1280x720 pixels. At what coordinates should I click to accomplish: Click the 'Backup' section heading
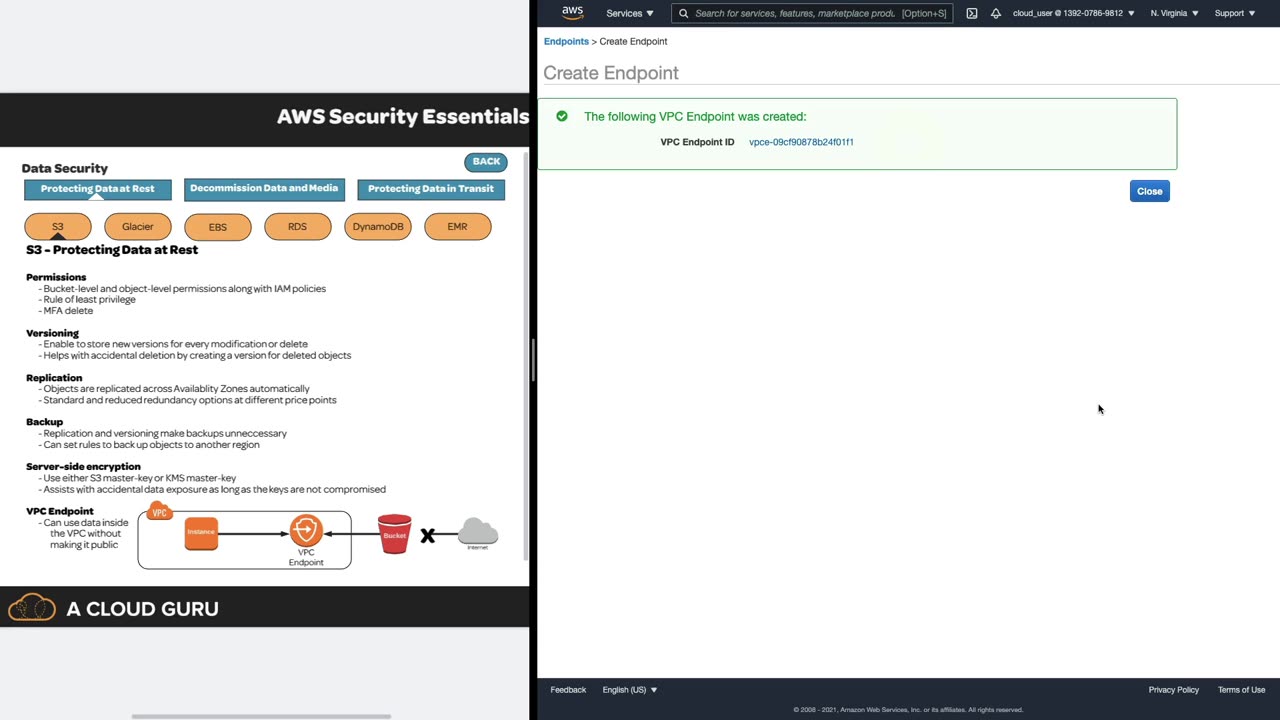point(44,422)
